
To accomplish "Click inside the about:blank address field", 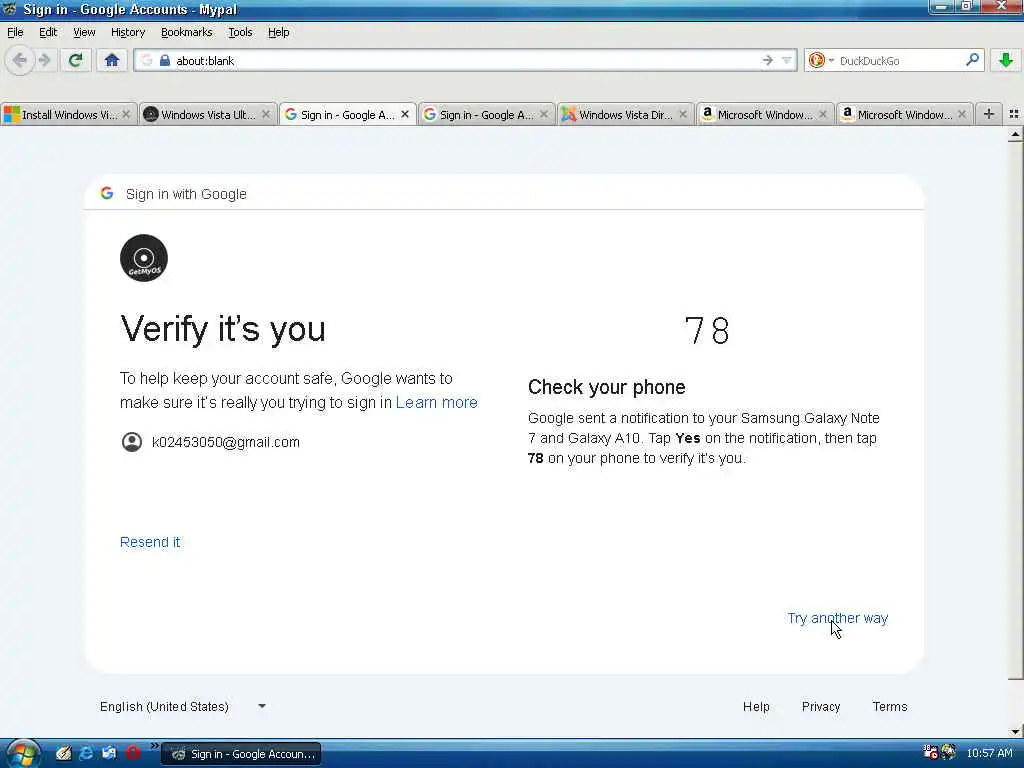I will click(x=464, y=61).
